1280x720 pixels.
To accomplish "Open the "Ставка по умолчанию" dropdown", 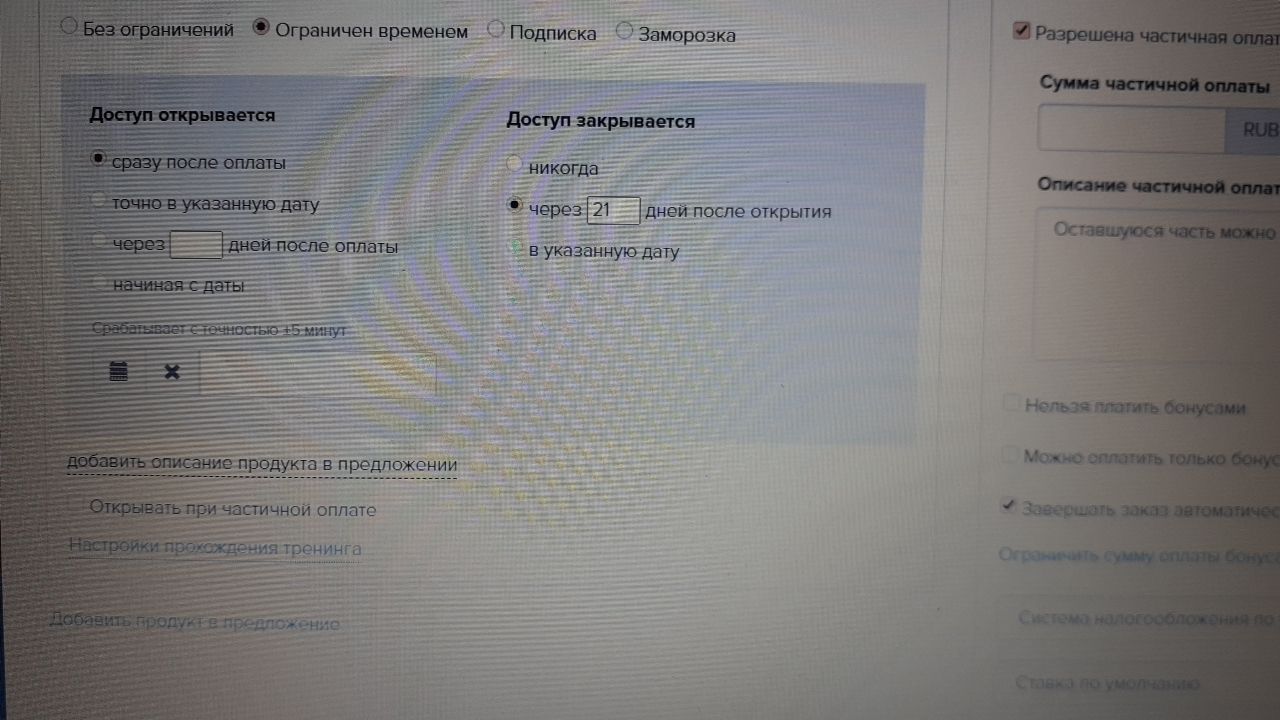I will (x=1140, y=683).
